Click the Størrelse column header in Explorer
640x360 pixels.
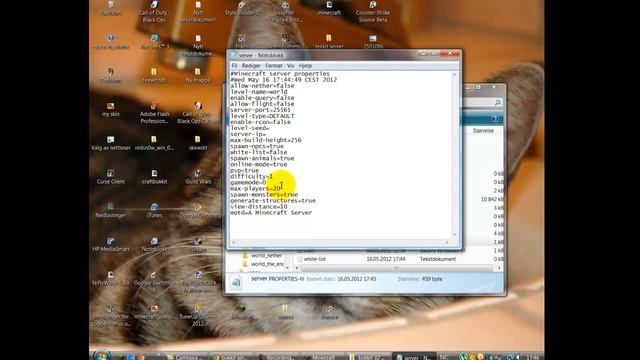[483, 131]
